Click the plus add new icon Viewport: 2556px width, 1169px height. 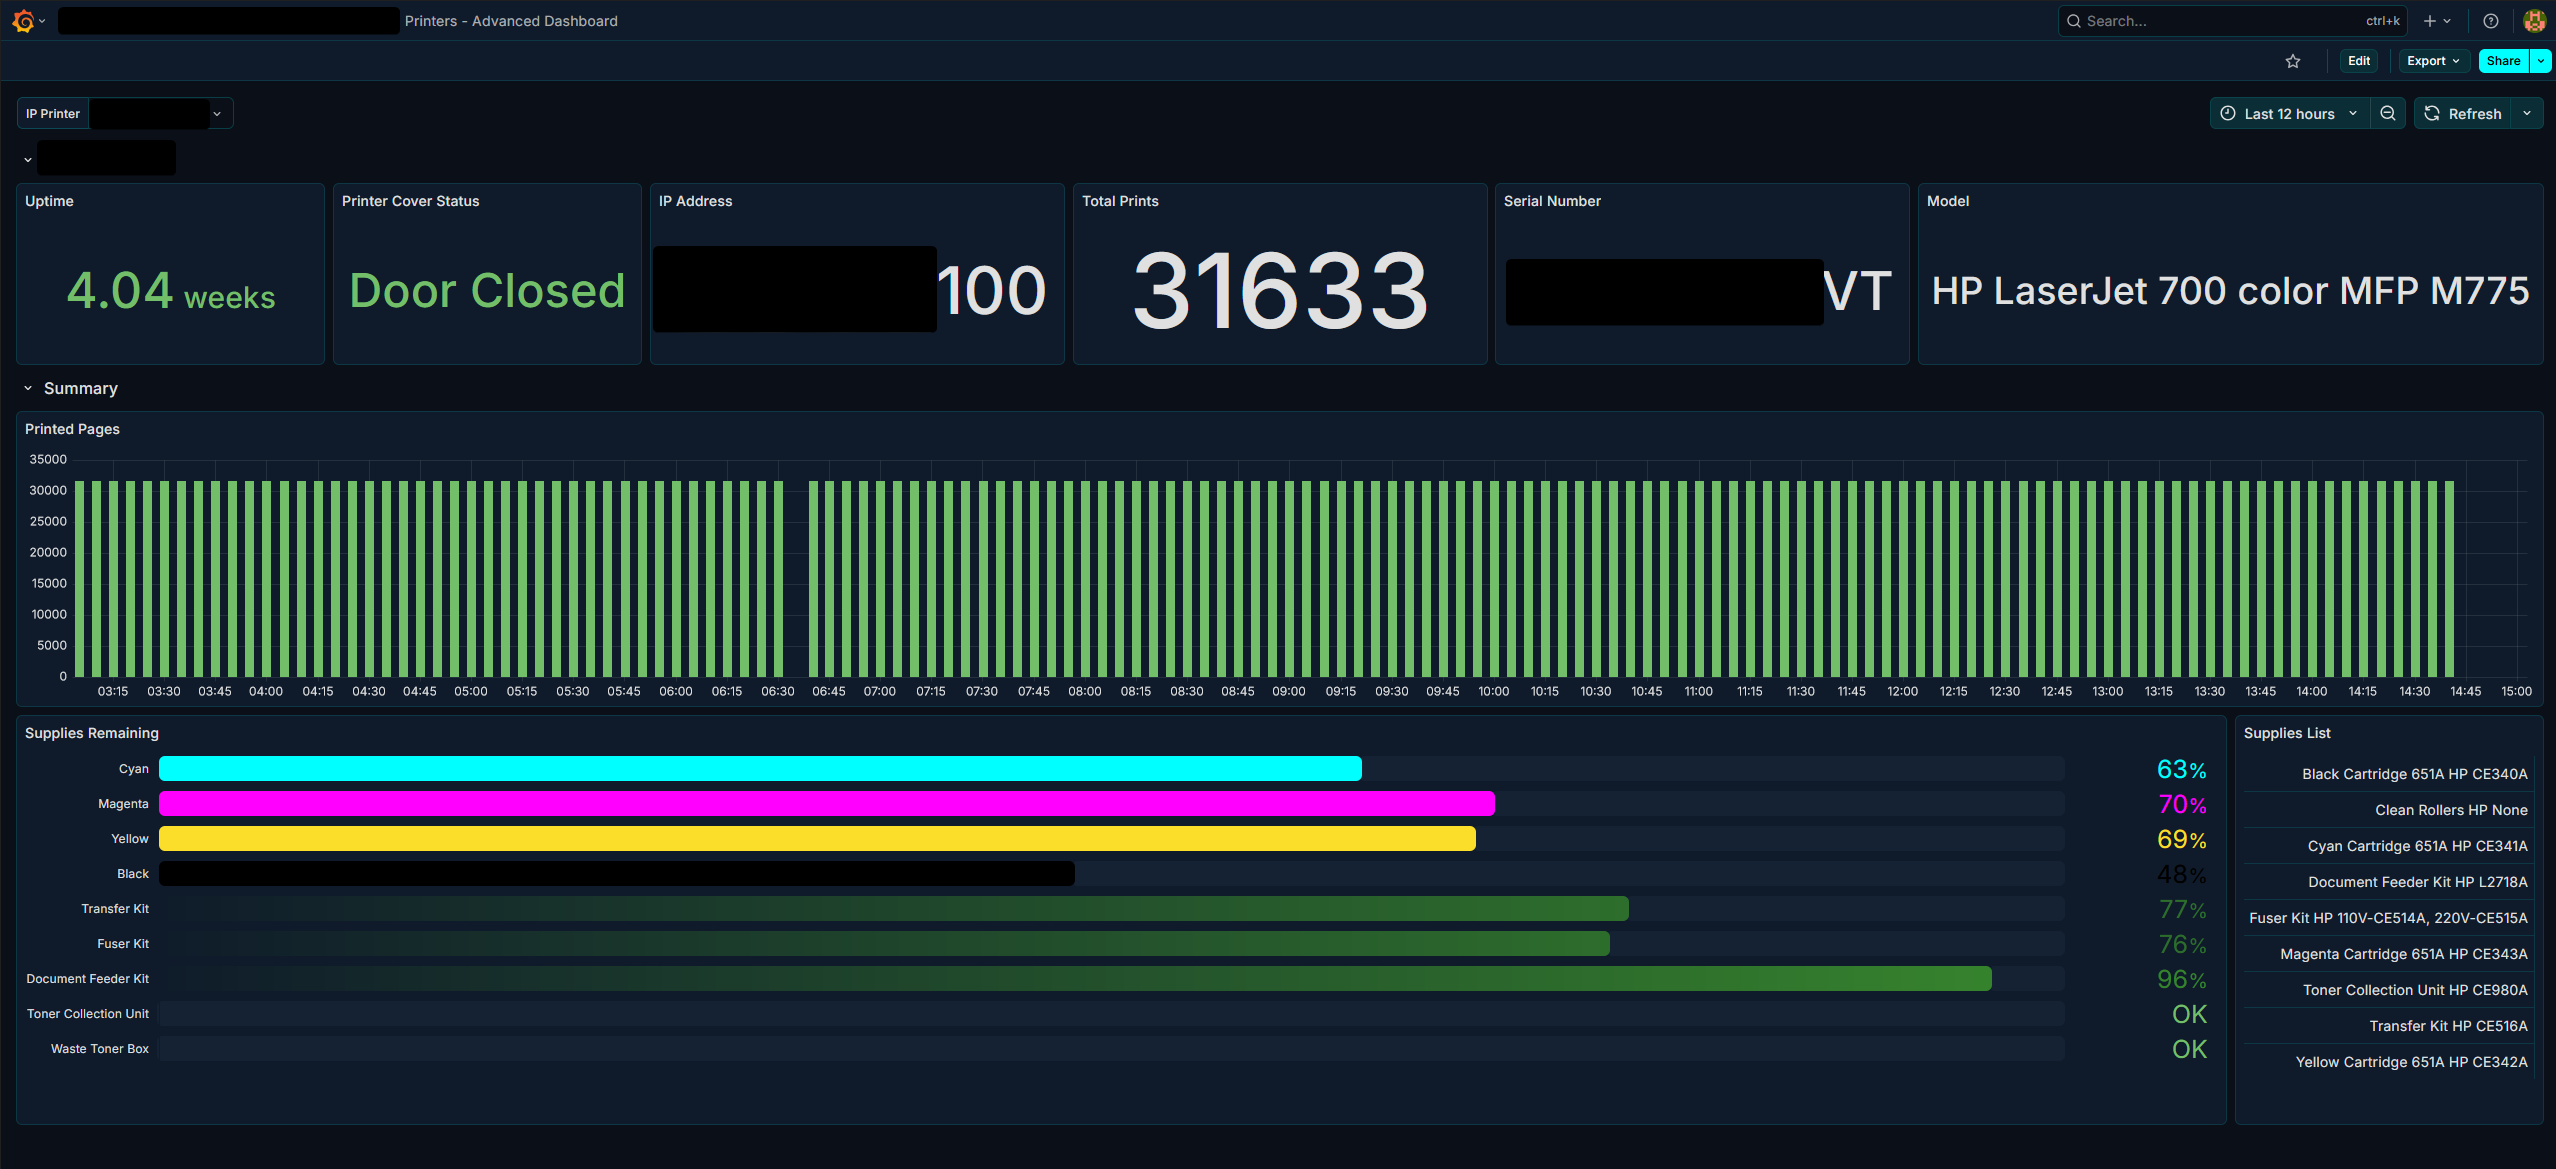[x=2430, y=21]
